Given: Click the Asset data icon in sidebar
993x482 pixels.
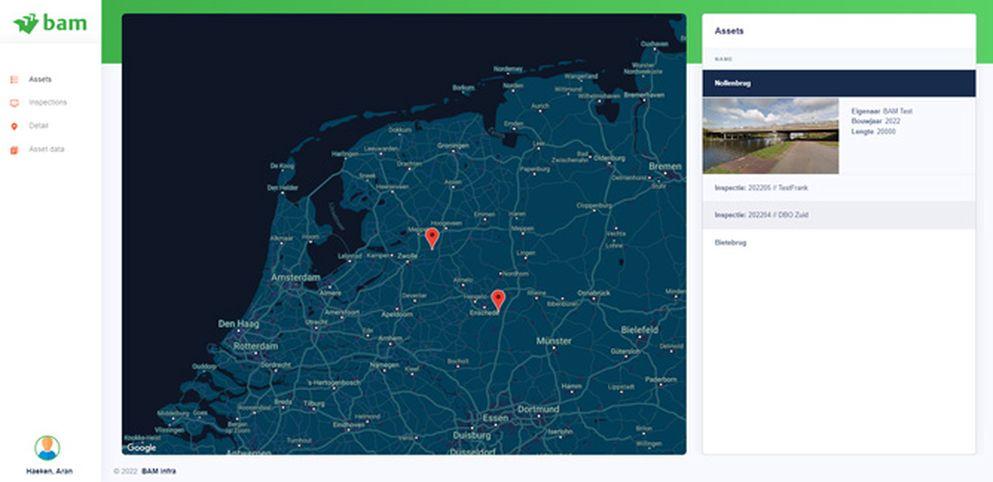Looking at the screenshot, I should pyautogui.click(x=14, y=149).
